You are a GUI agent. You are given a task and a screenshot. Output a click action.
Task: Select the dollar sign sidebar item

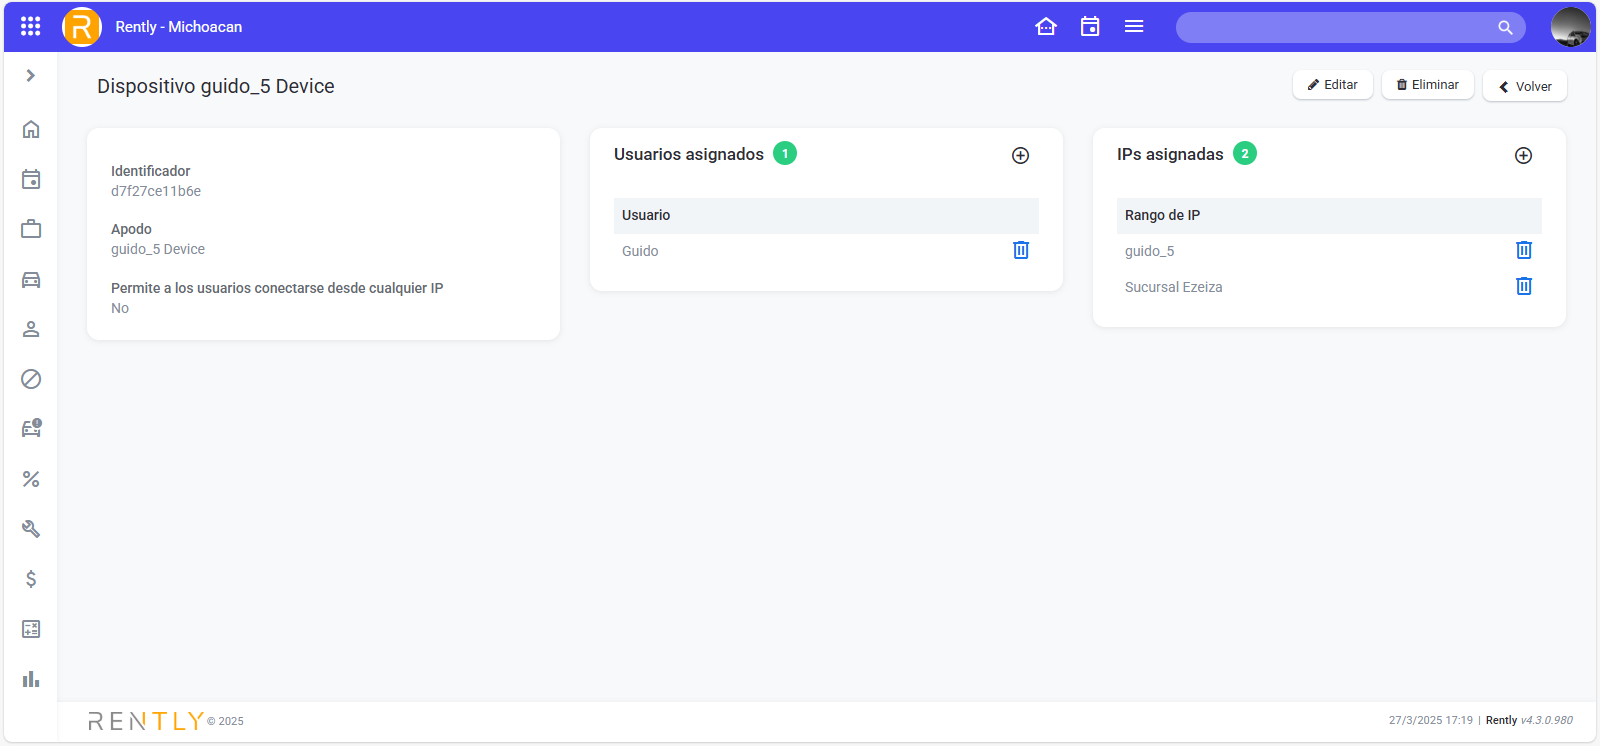coord(31,579)
